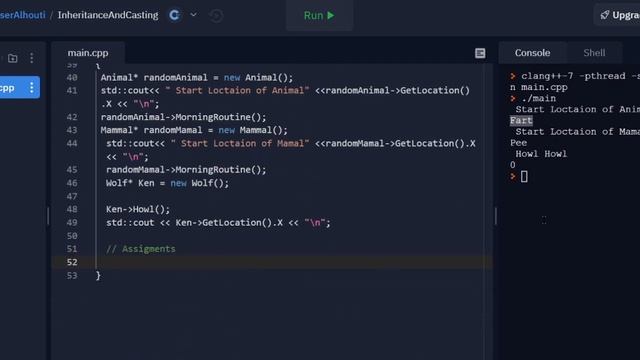Toggle the editor layout icon above the code

(x=480, y=53)
